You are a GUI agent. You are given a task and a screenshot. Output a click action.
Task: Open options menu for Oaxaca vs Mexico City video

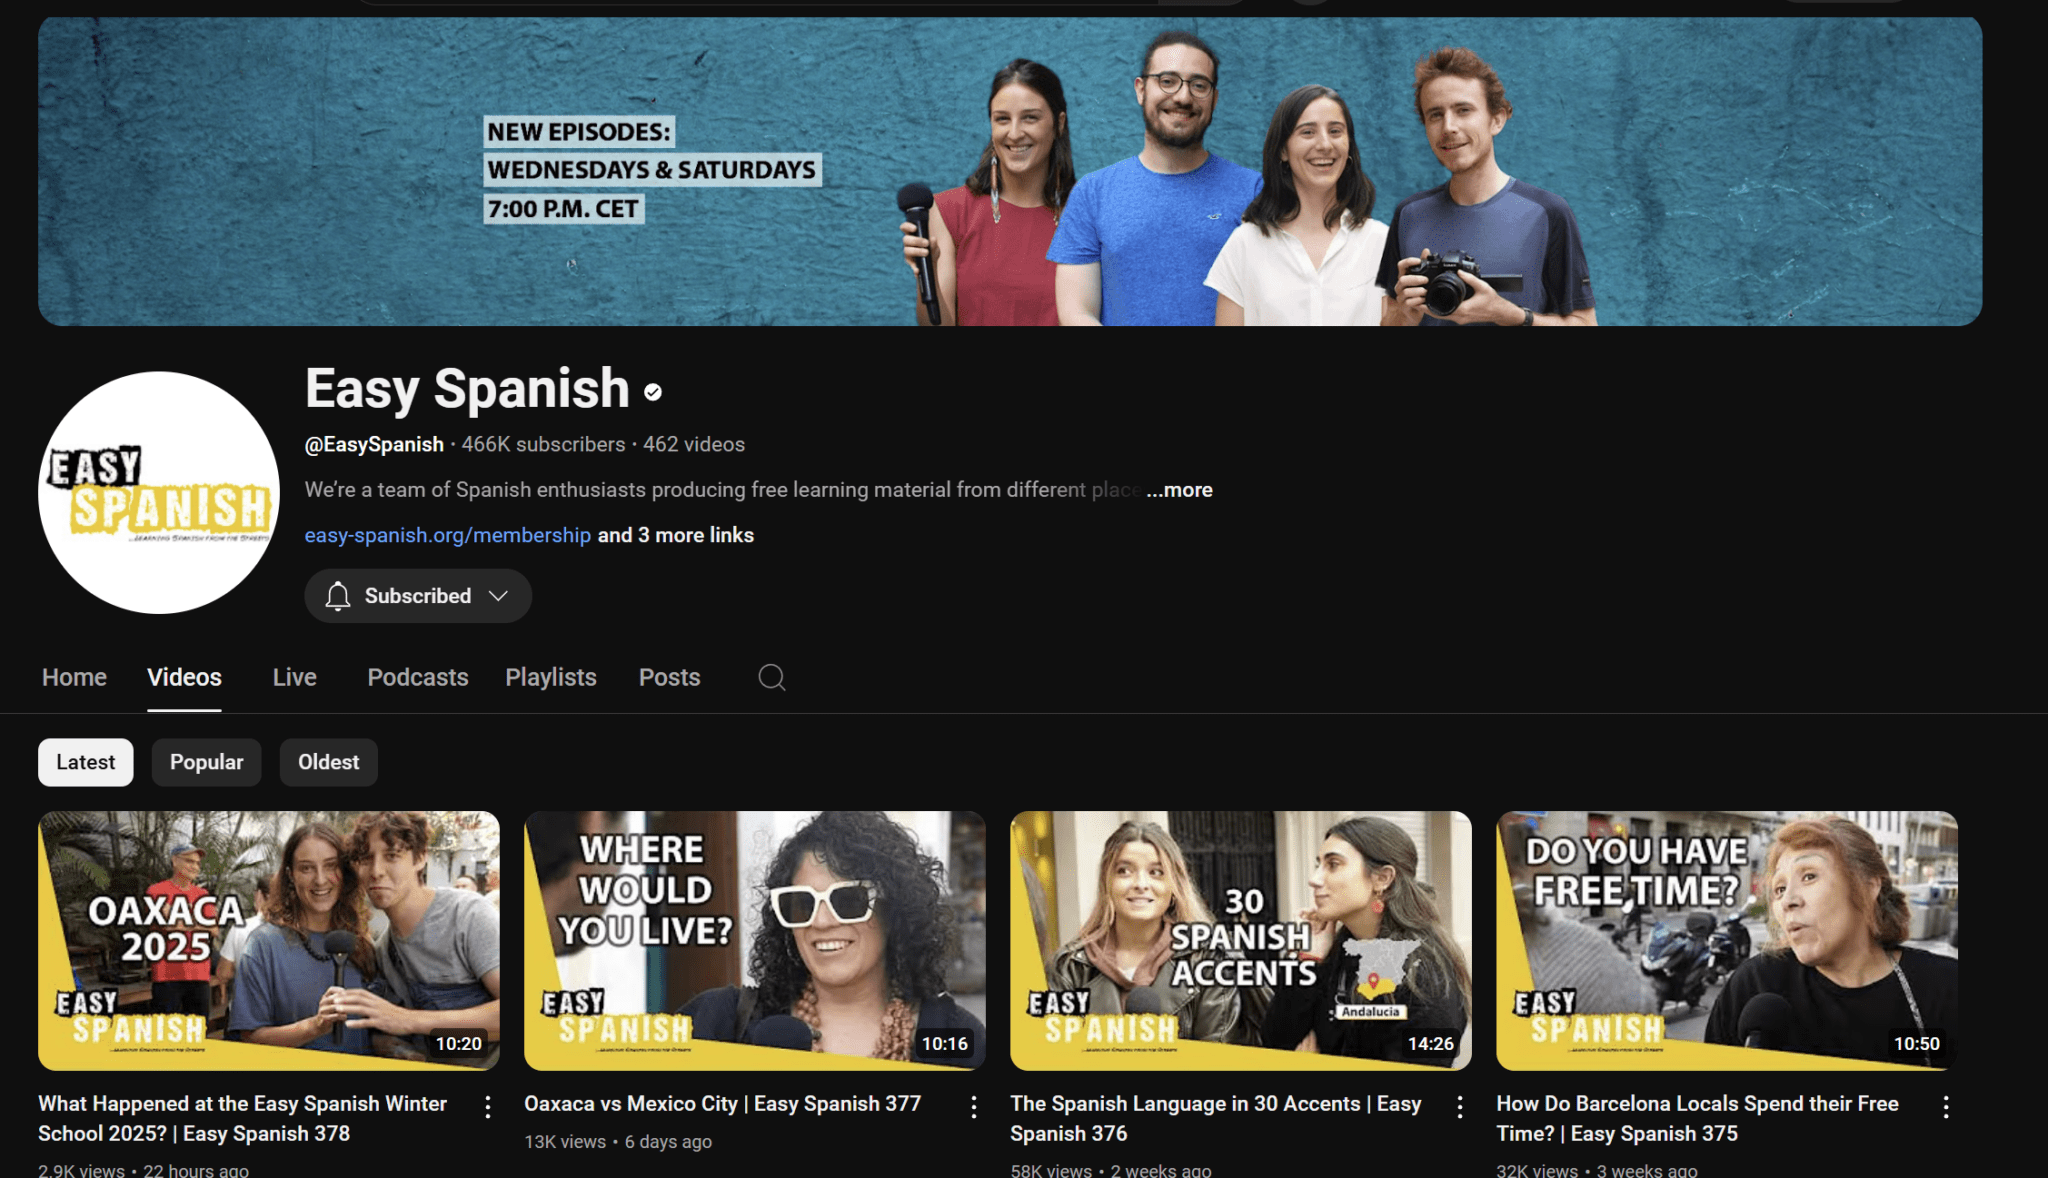(974, 1106)
